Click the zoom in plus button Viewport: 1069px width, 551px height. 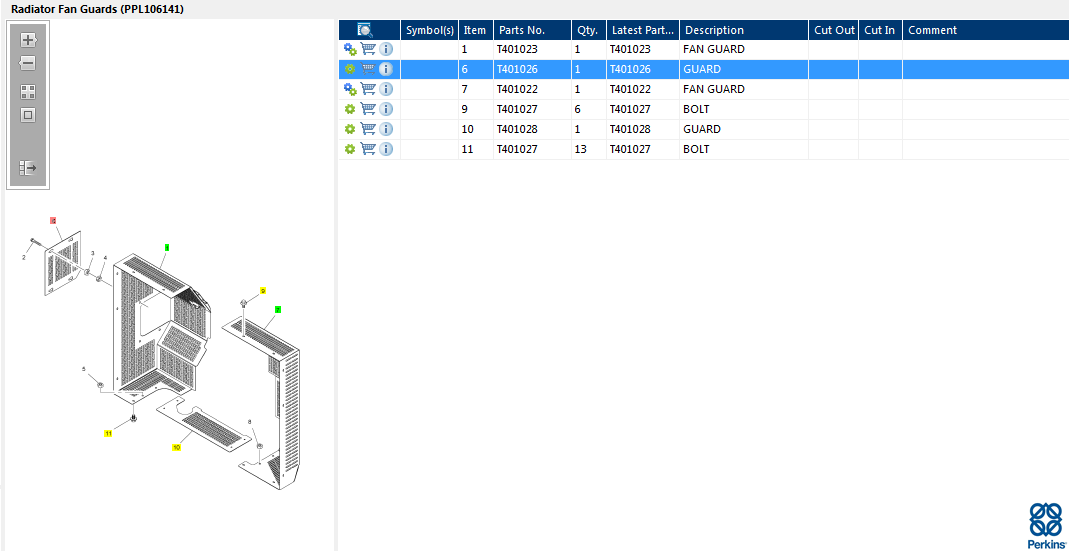click(28, 41)
